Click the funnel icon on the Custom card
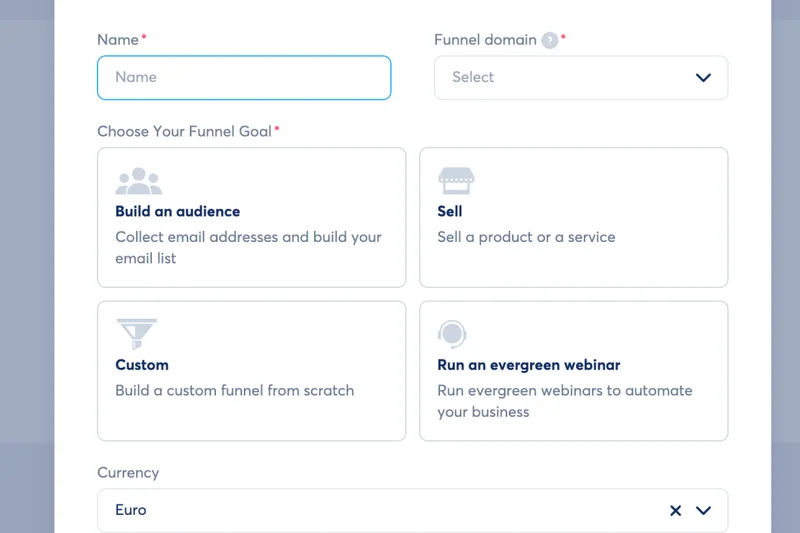 tap(137, 334)
